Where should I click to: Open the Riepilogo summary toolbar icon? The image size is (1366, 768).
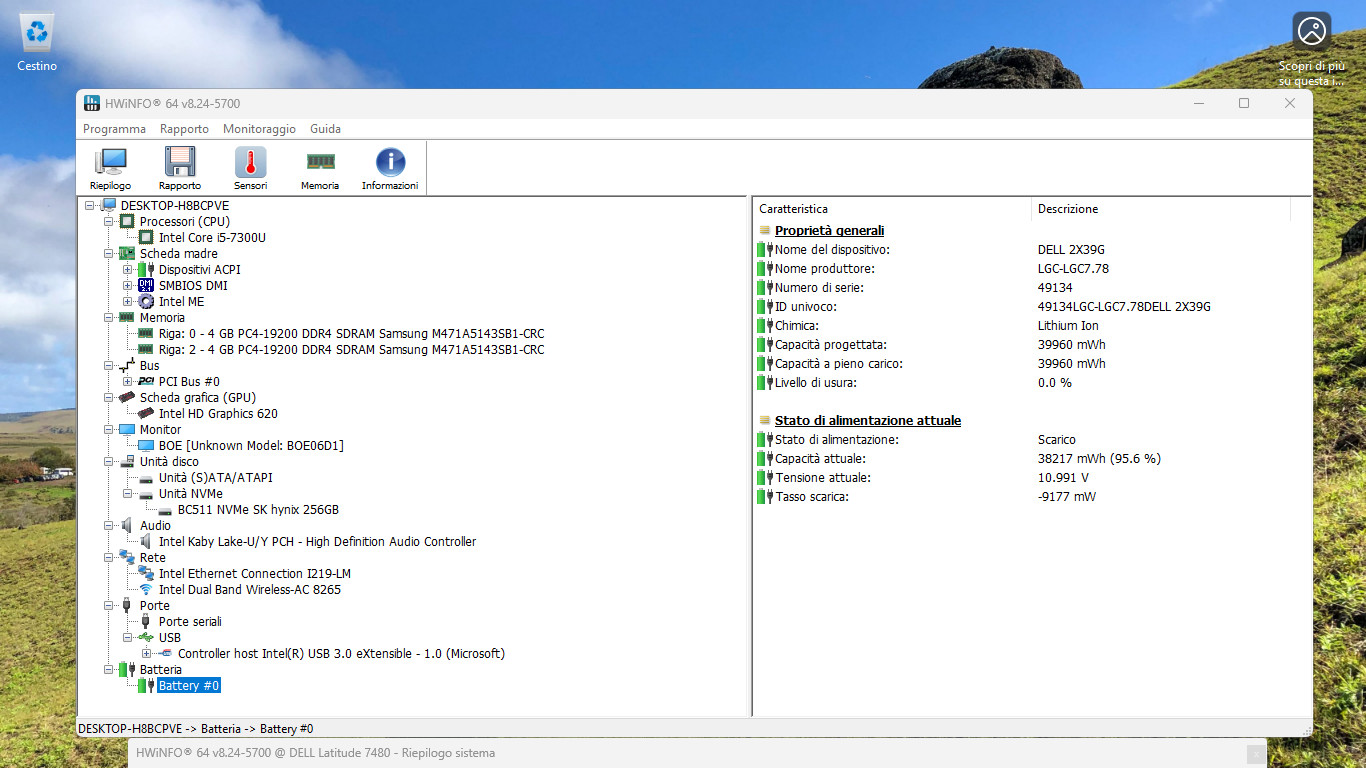[x=110, y=168]
